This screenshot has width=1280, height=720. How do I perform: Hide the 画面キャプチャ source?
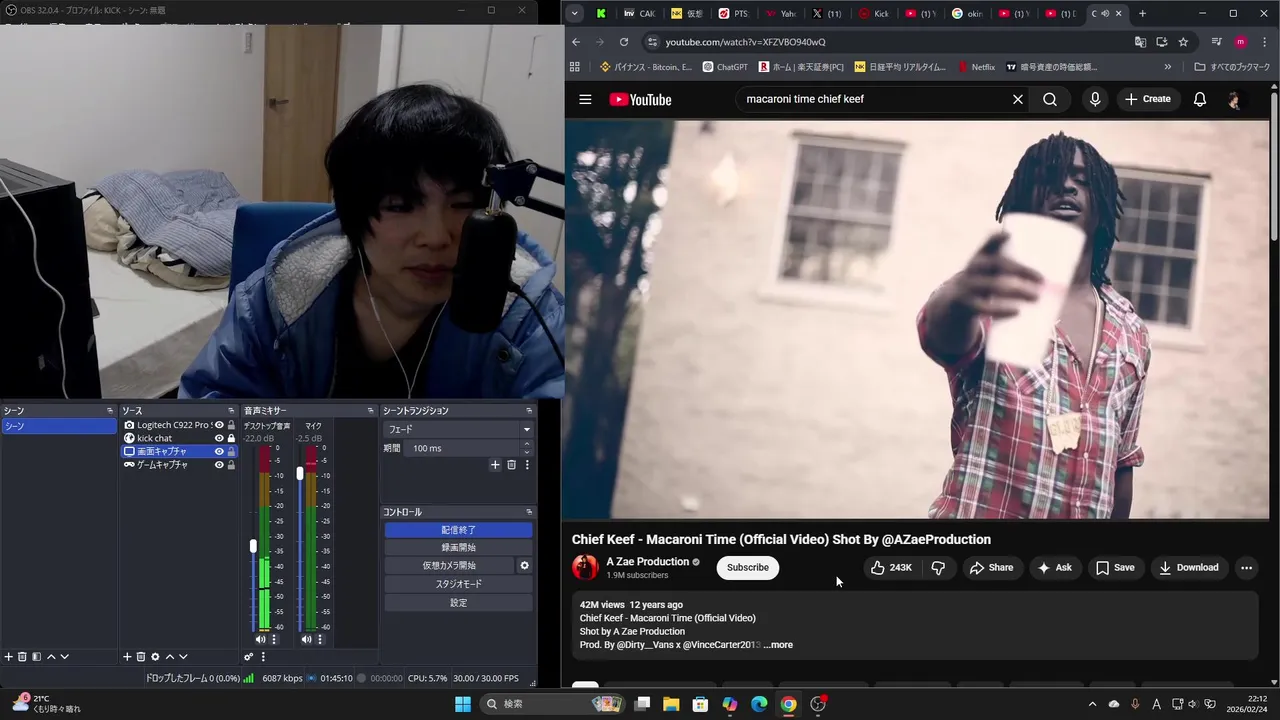point(219,451)
